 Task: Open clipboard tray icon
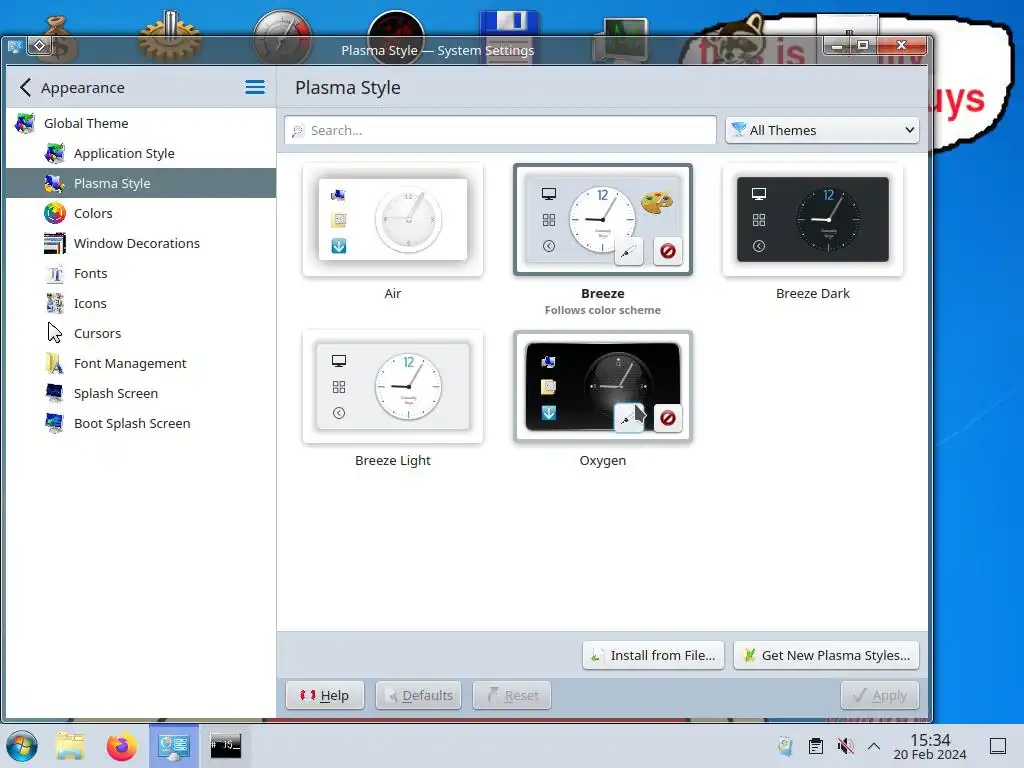(816, 746)
